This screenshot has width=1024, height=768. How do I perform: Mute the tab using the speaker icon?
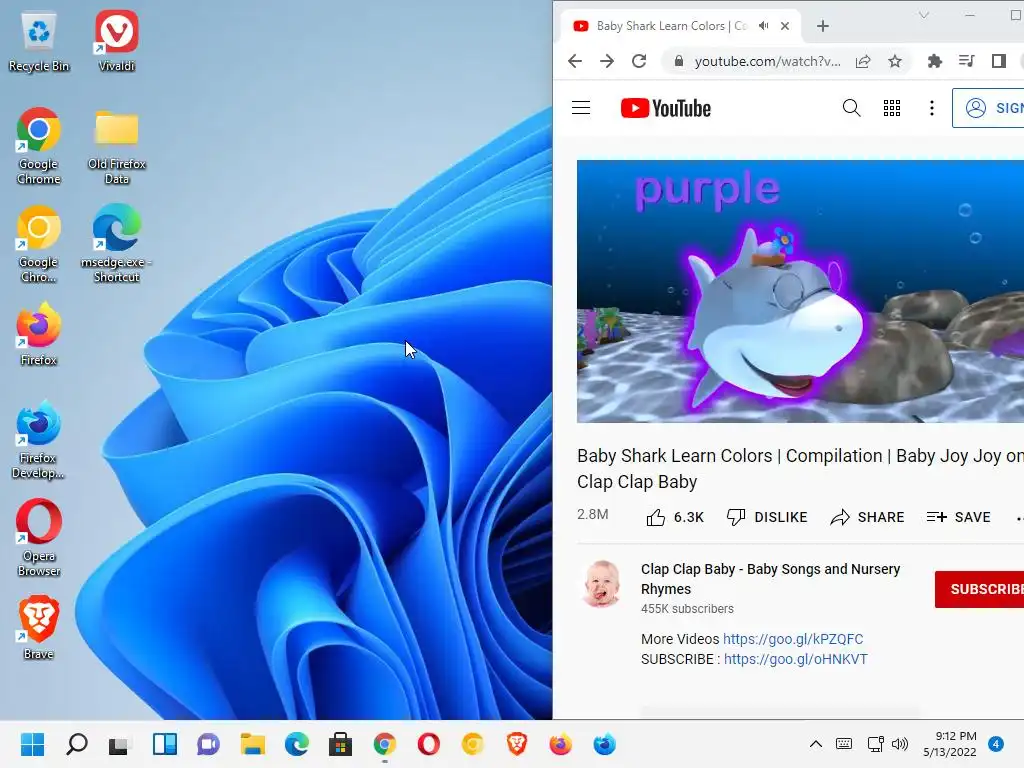pyautogui.click(x=763, y=26)
